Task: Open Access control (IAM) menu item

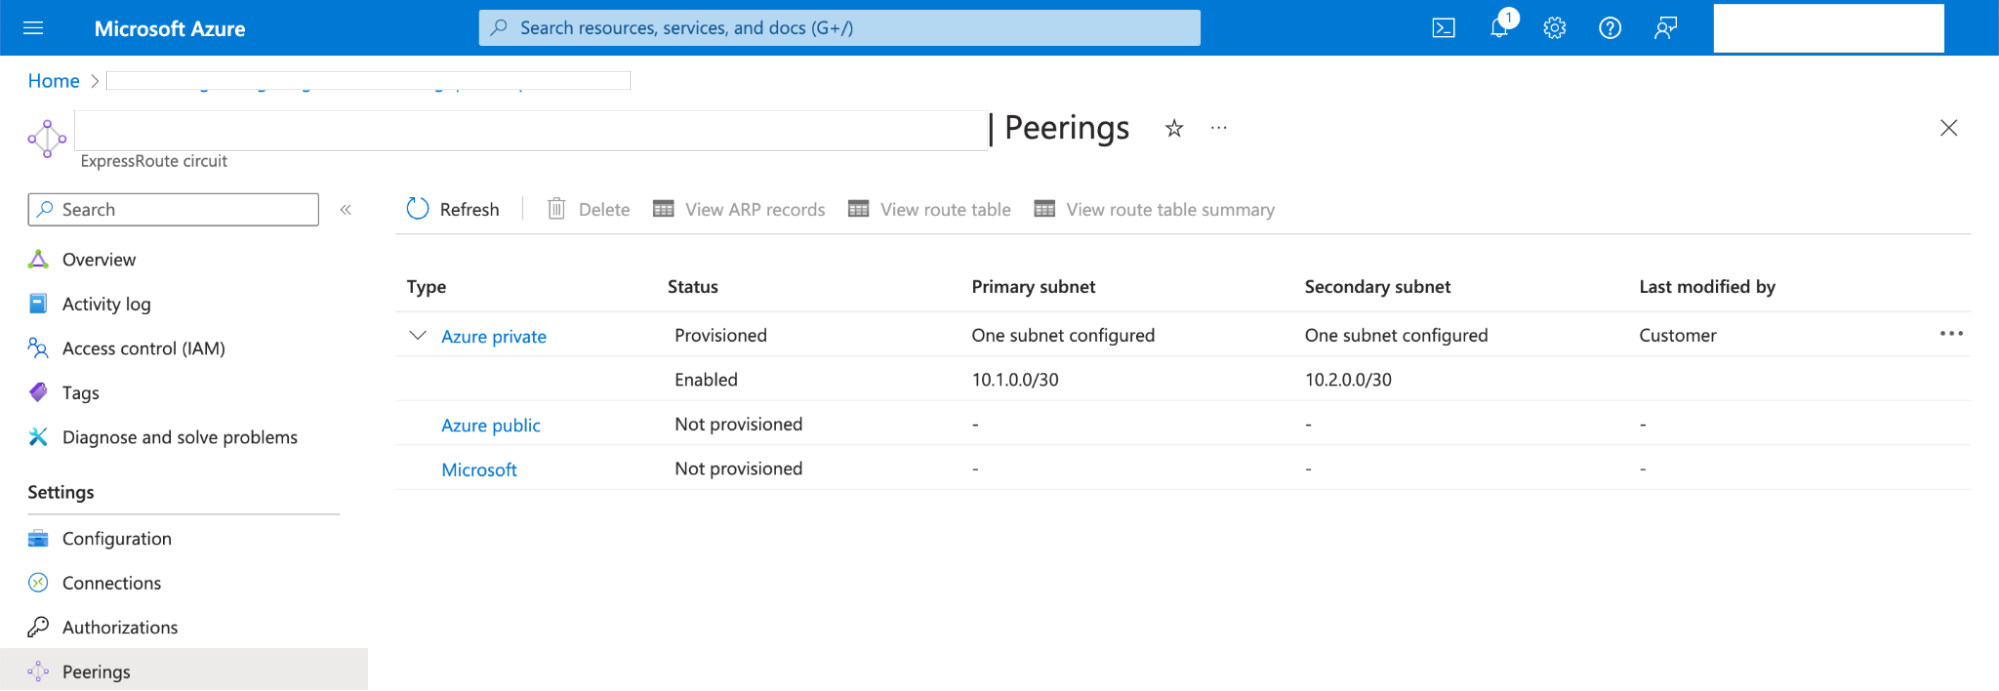Action: [x=144, y=348]
